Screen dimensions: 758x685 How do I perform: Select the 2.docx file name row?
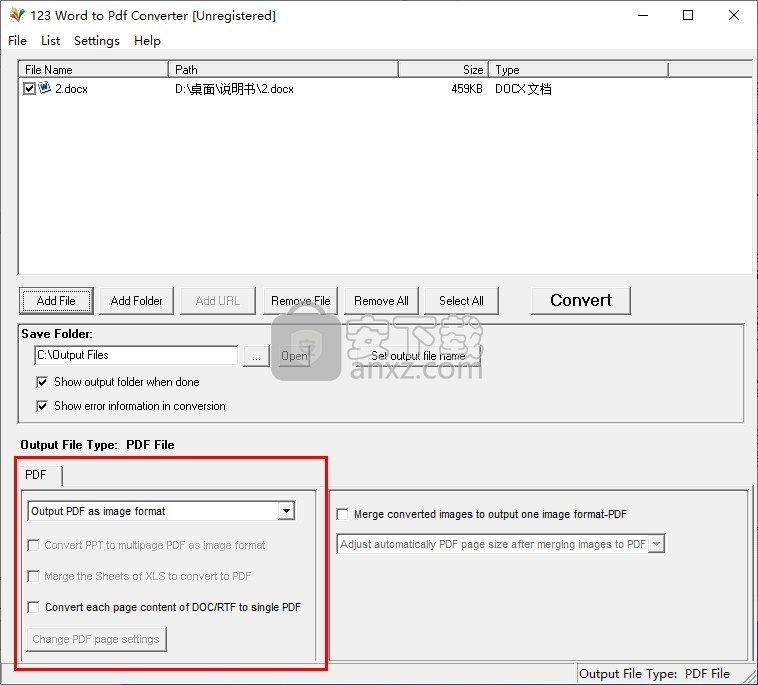coord(71,89)
